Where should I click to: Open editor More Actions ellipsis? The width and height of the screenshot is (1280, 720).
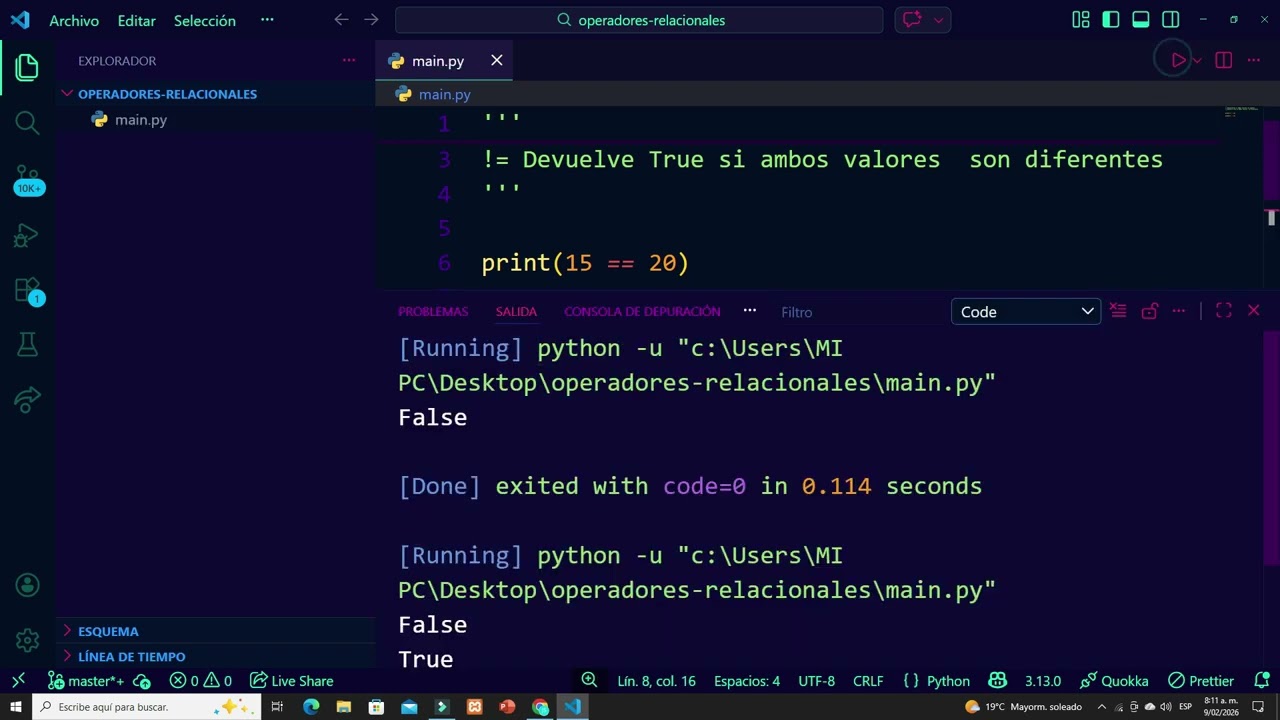click(1254, 61)
